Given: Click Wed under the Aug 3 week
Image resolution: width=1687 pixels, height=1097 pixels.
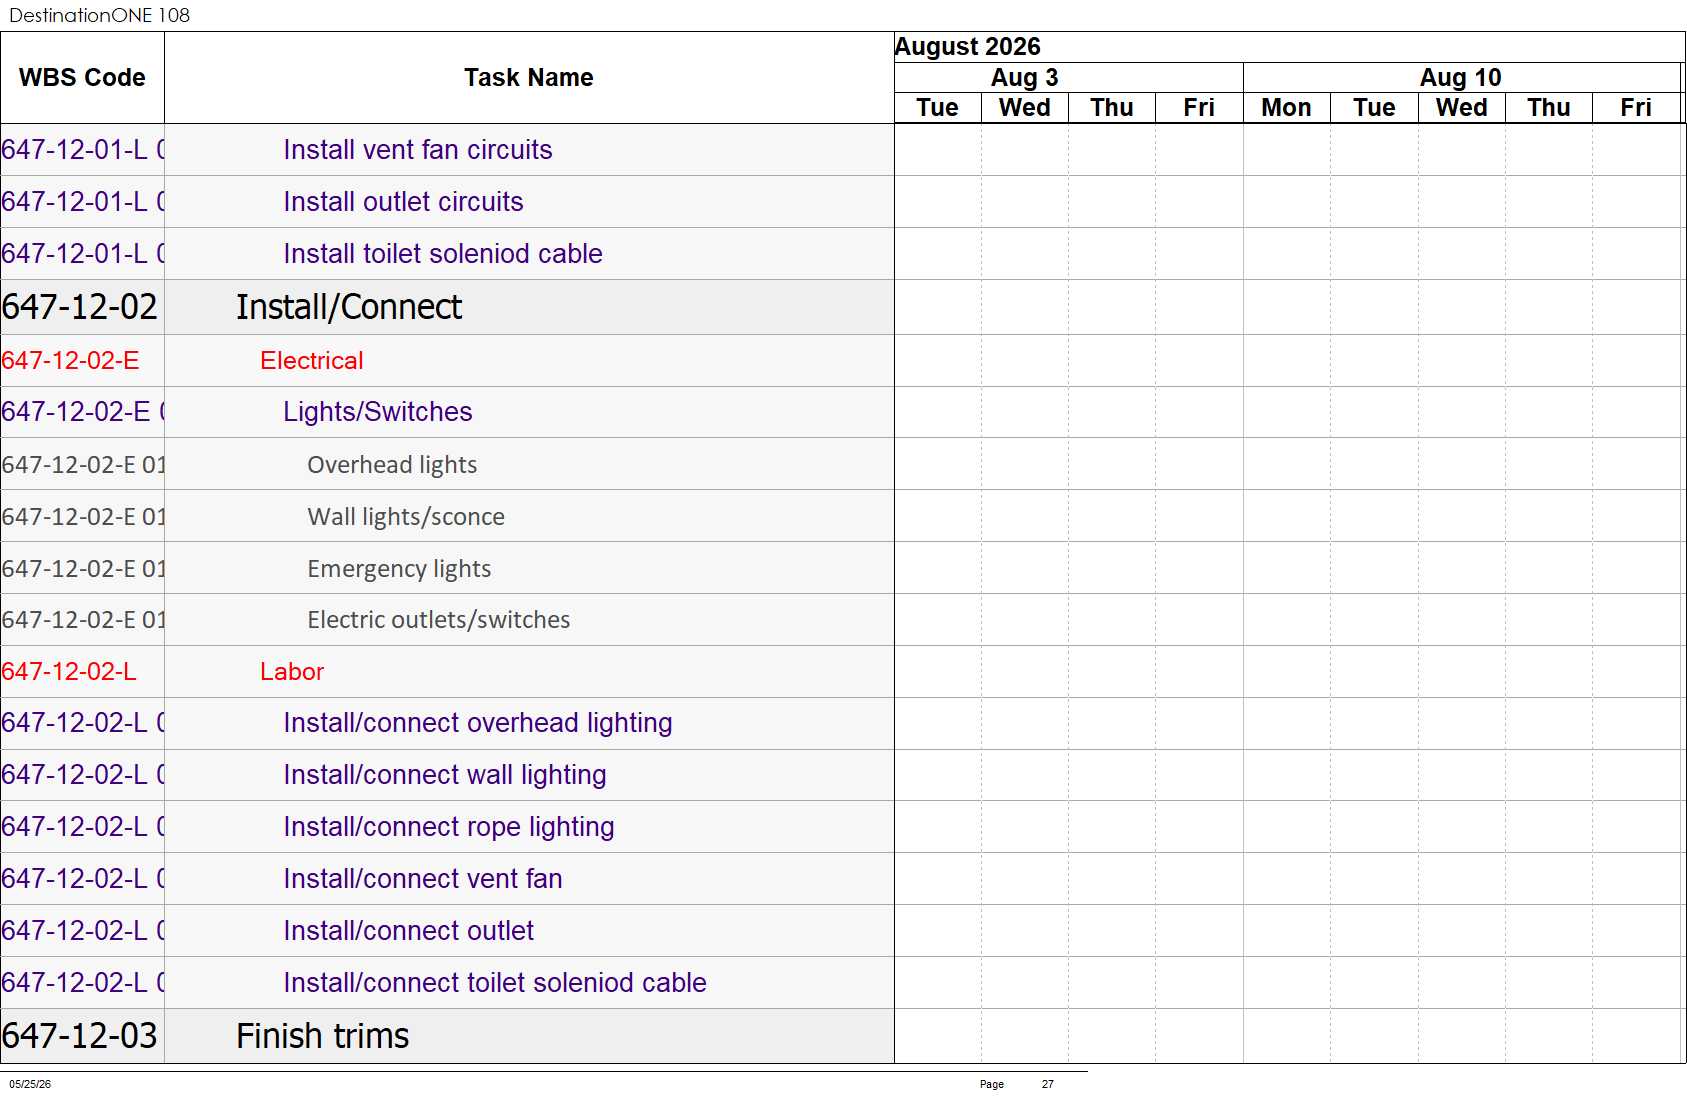Looking at the screenshot, I should (x=1024, y=107).
